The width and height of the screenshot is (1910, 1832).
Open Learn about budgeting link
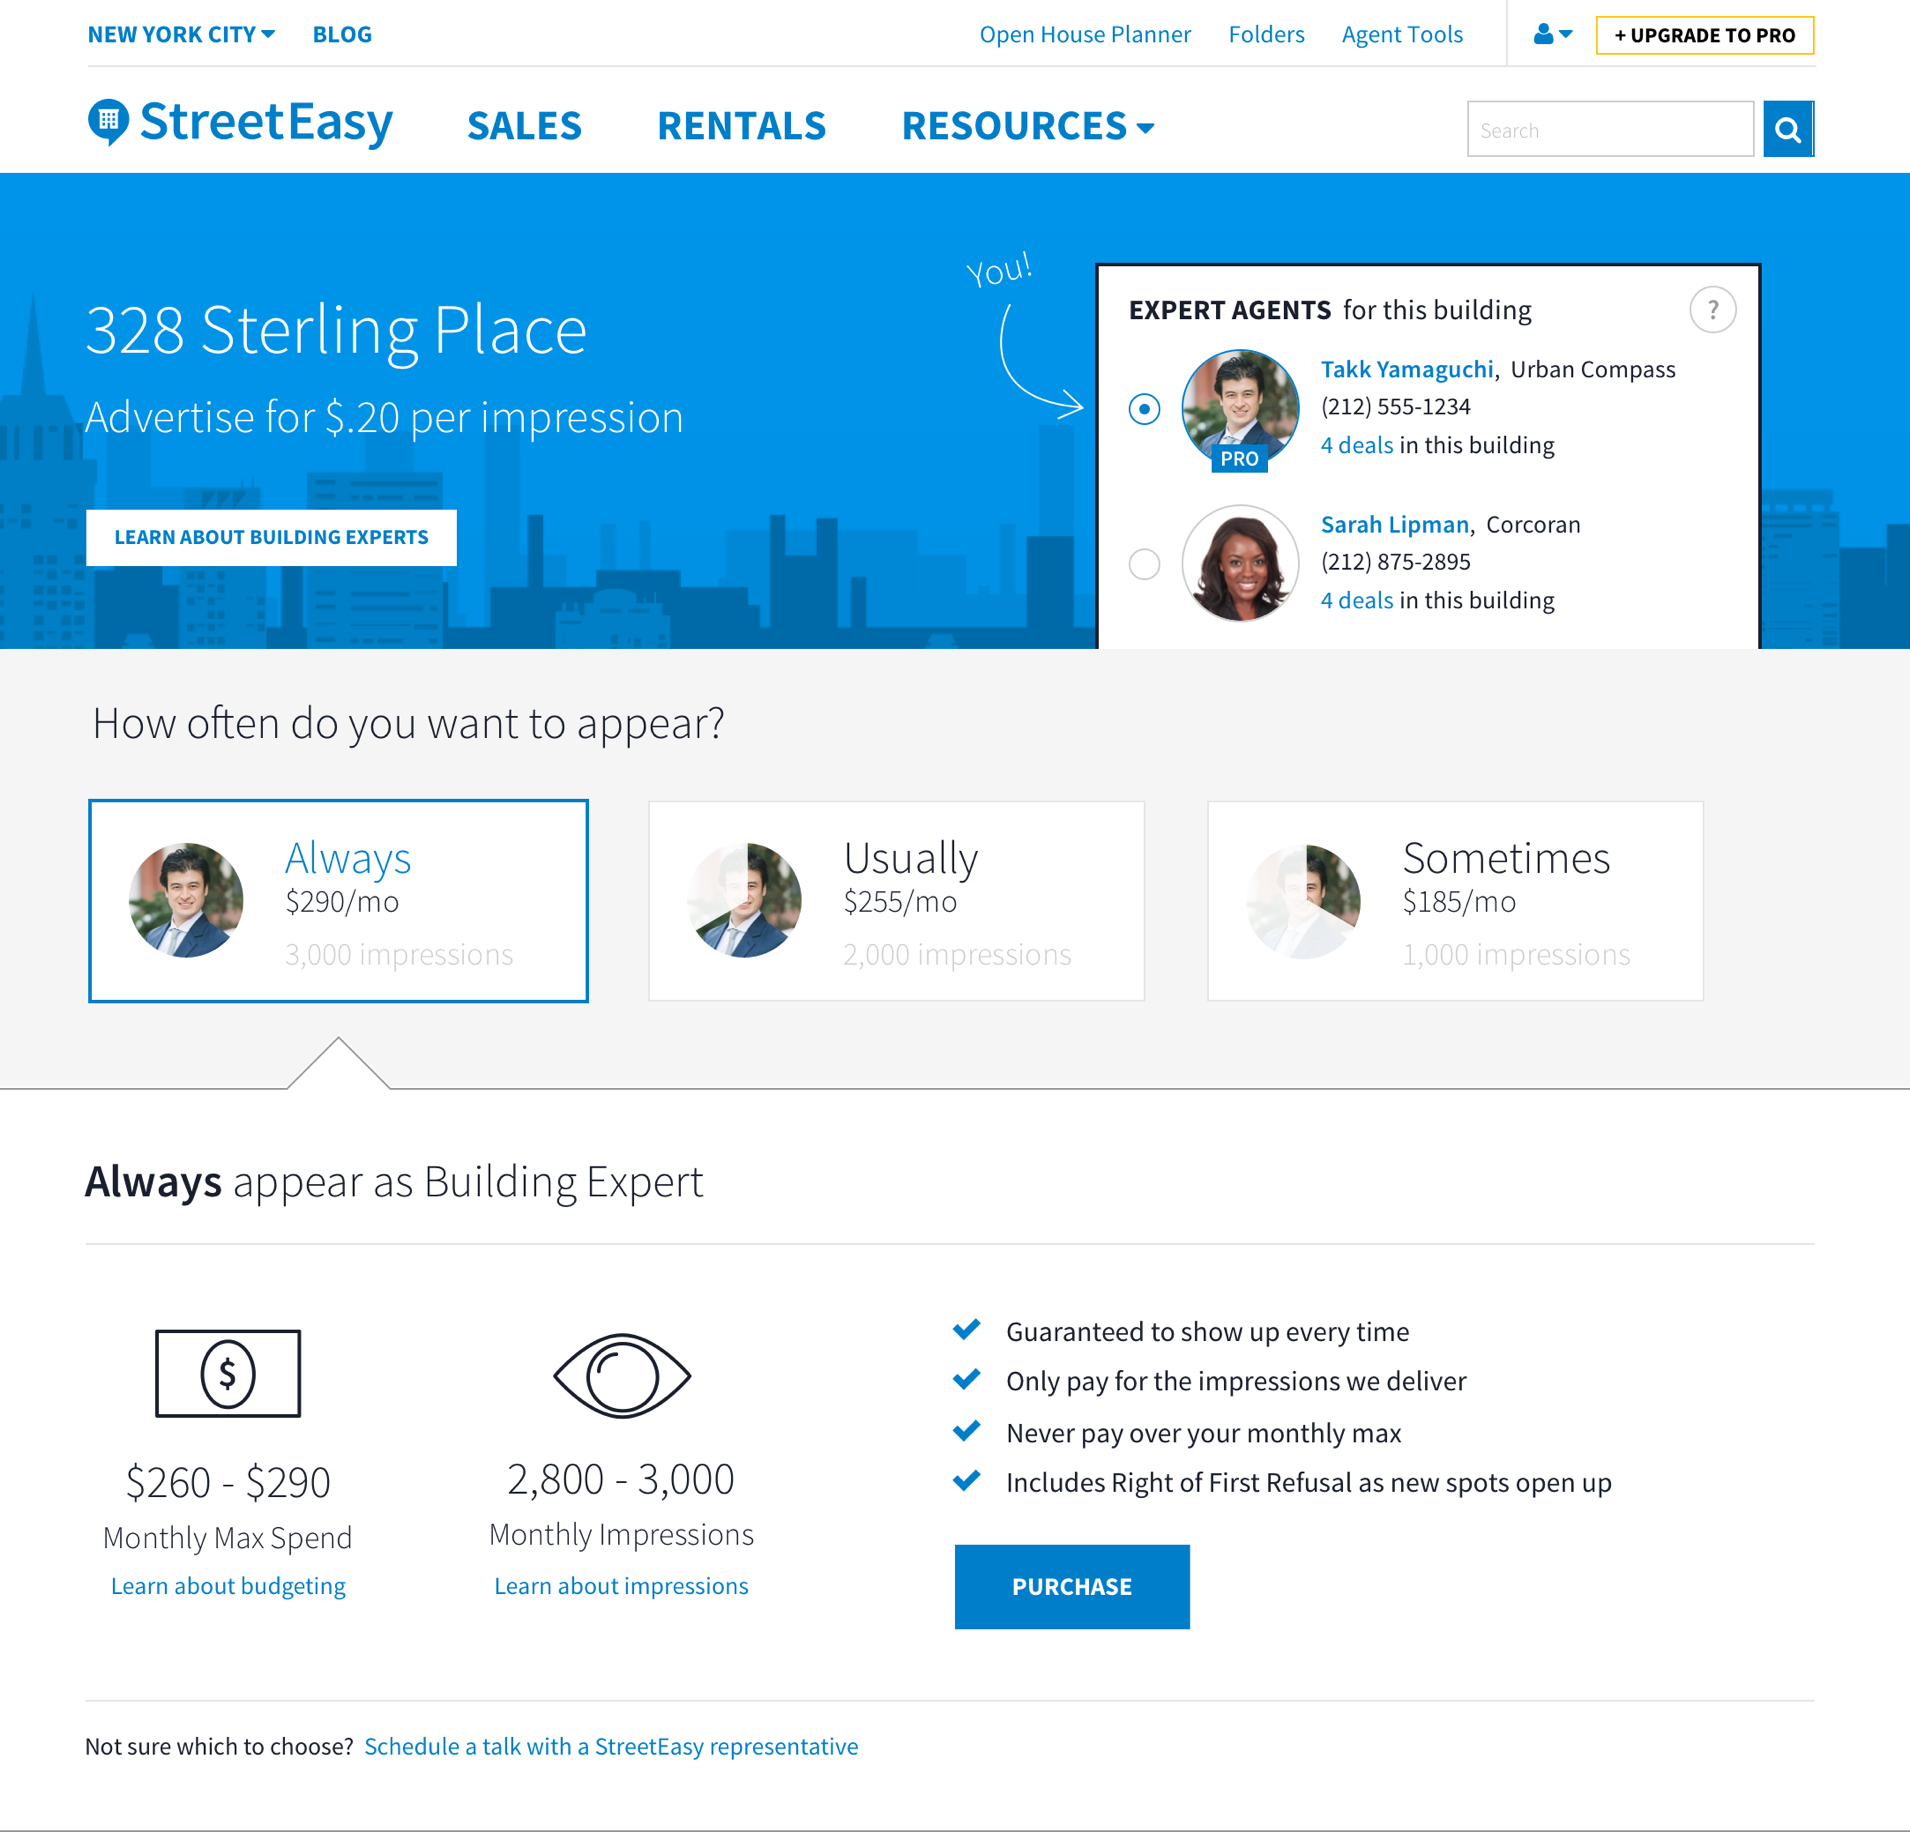pos(228,1586)
